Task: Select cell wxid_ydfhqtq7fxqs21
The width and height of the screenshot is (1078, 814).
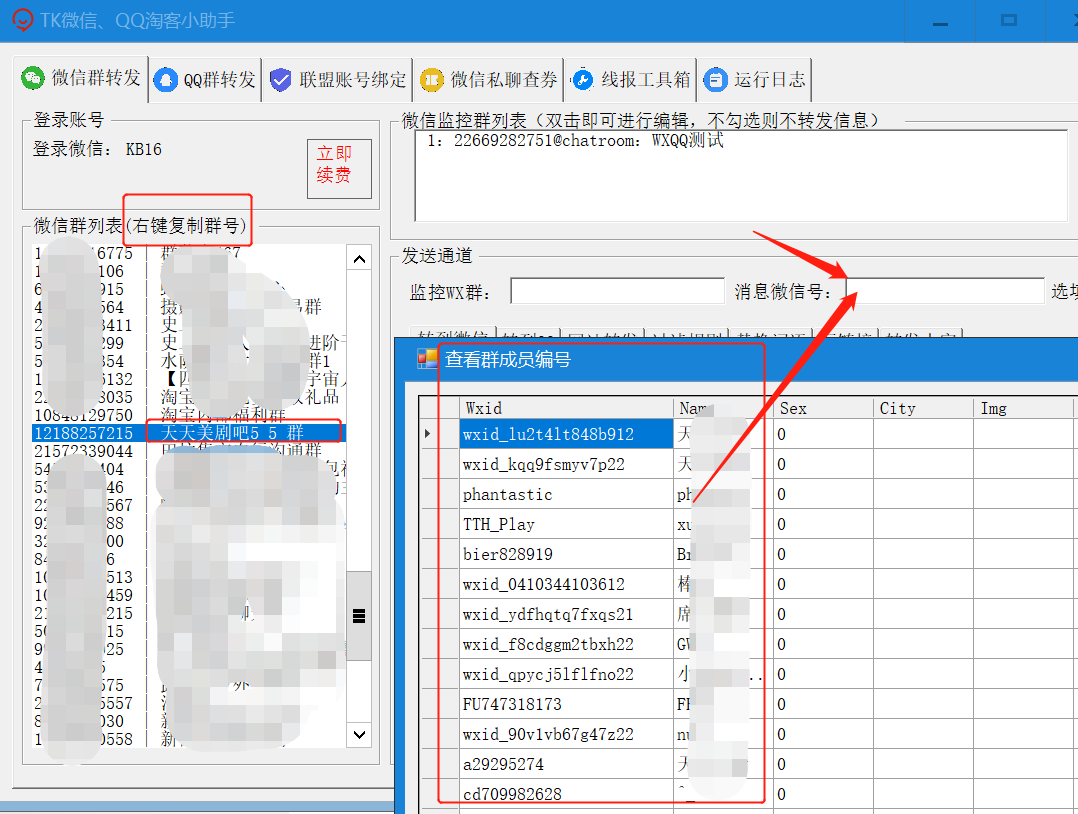Action: pyautogui.click(x=566, y=615)
